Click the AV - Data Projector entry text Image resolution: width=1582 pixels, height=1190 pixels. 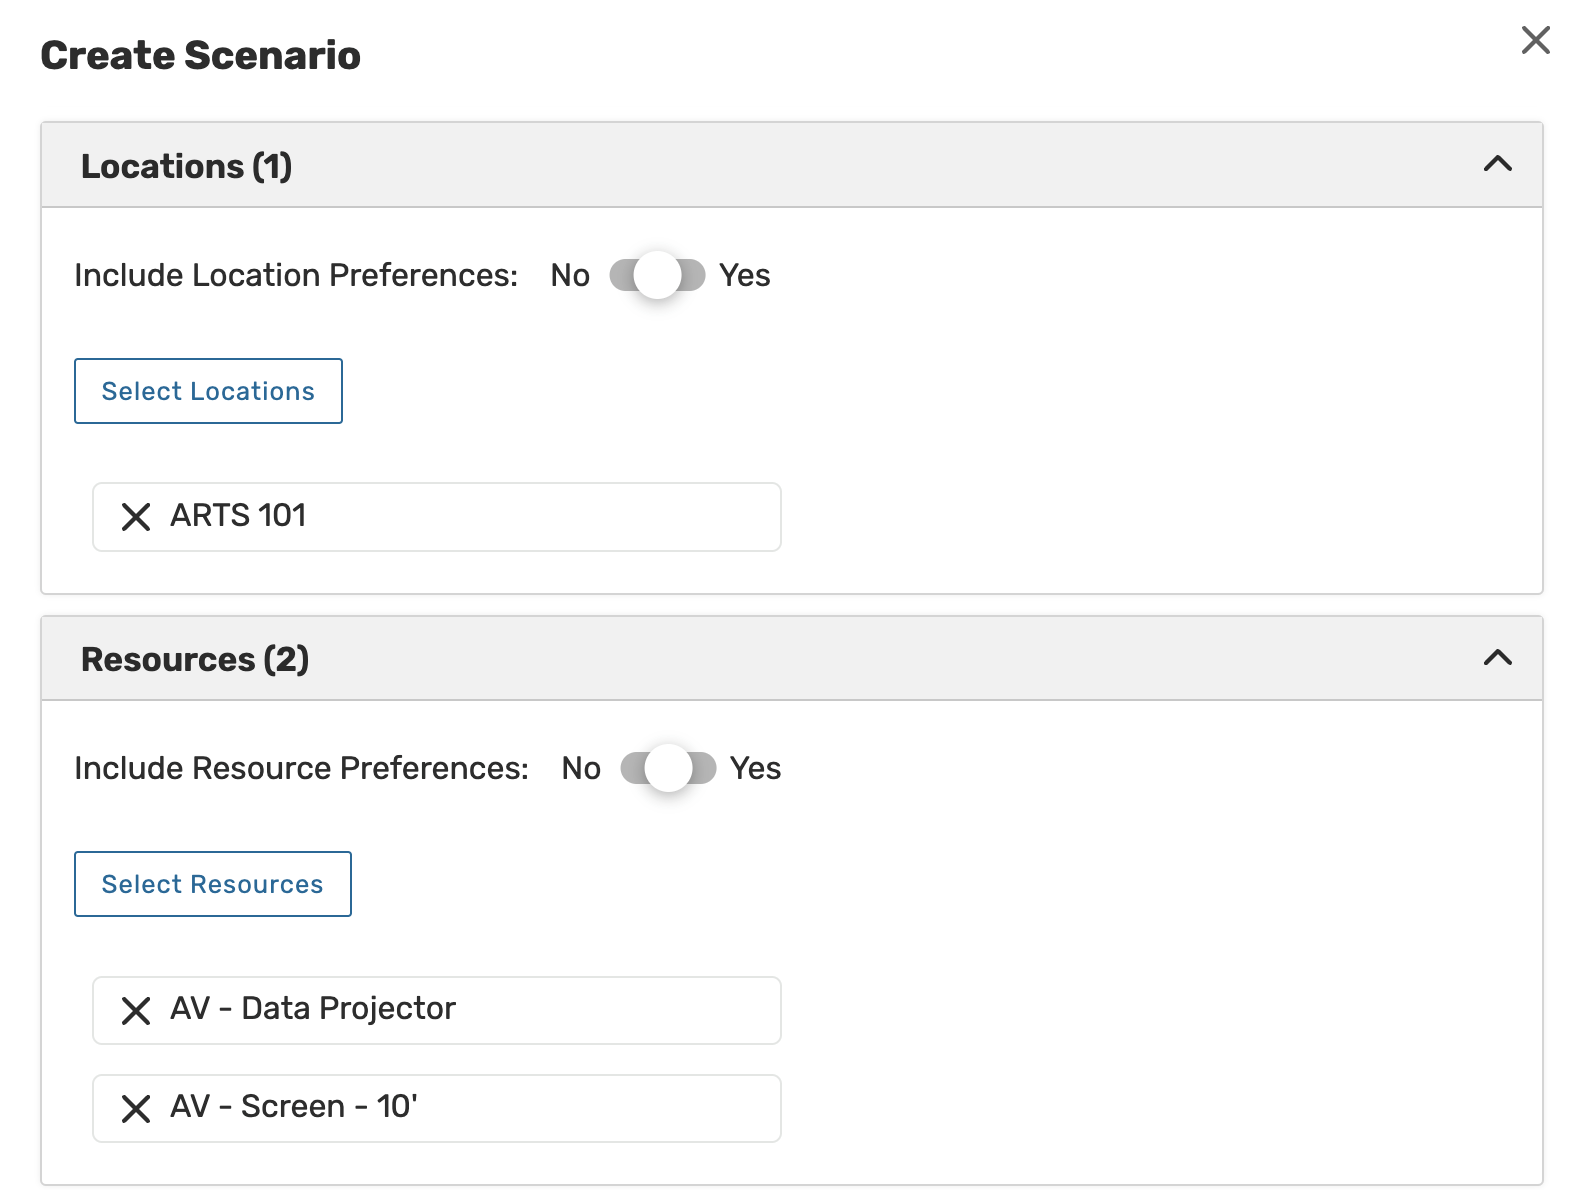click(x=313, y=1009)
